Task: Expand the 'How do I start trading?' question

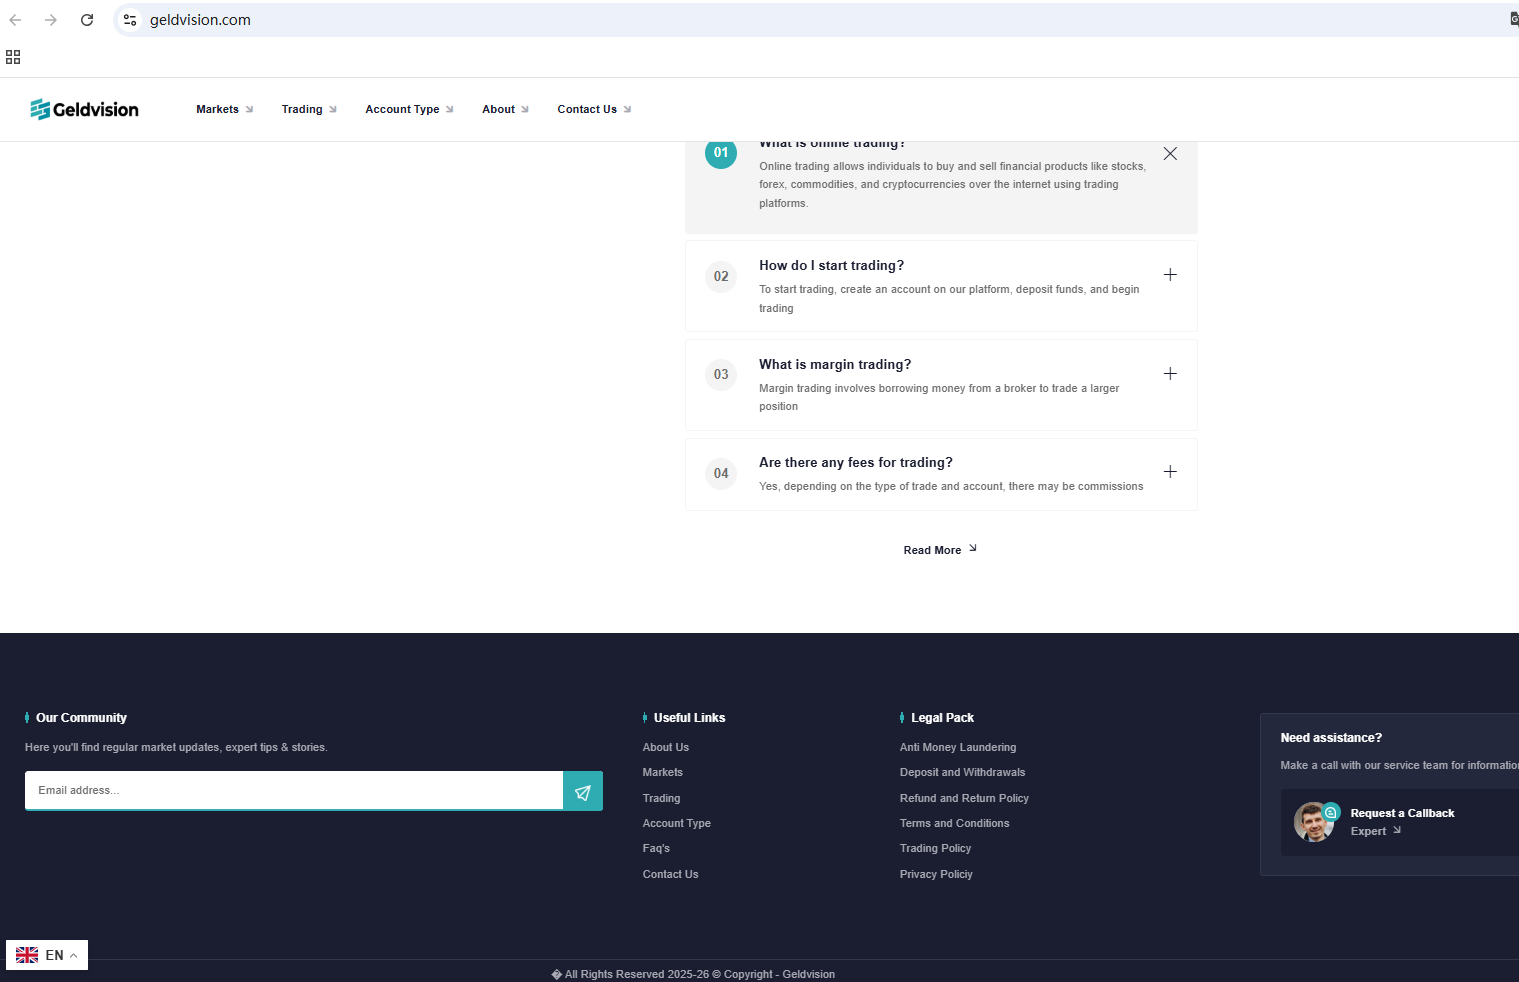Action: pyautogui.click(x=1170, y=275)
